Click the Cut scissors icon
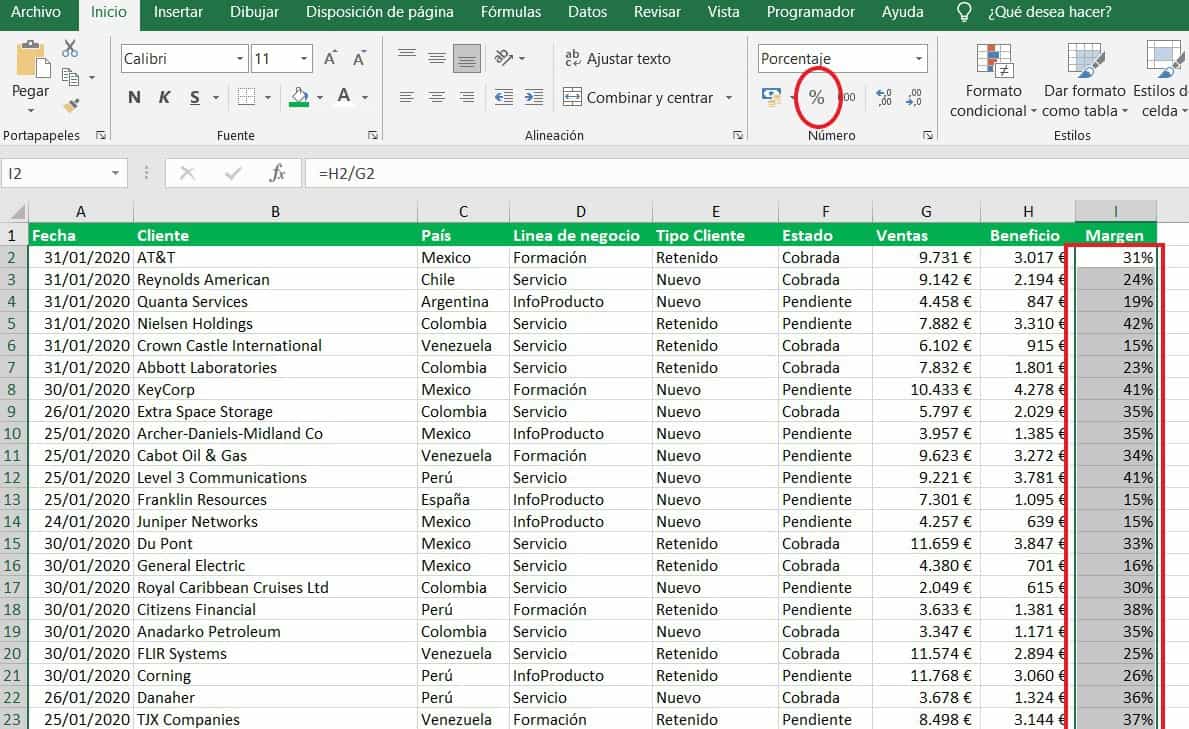Screen dimensions: 1189x729 (70, 49)
